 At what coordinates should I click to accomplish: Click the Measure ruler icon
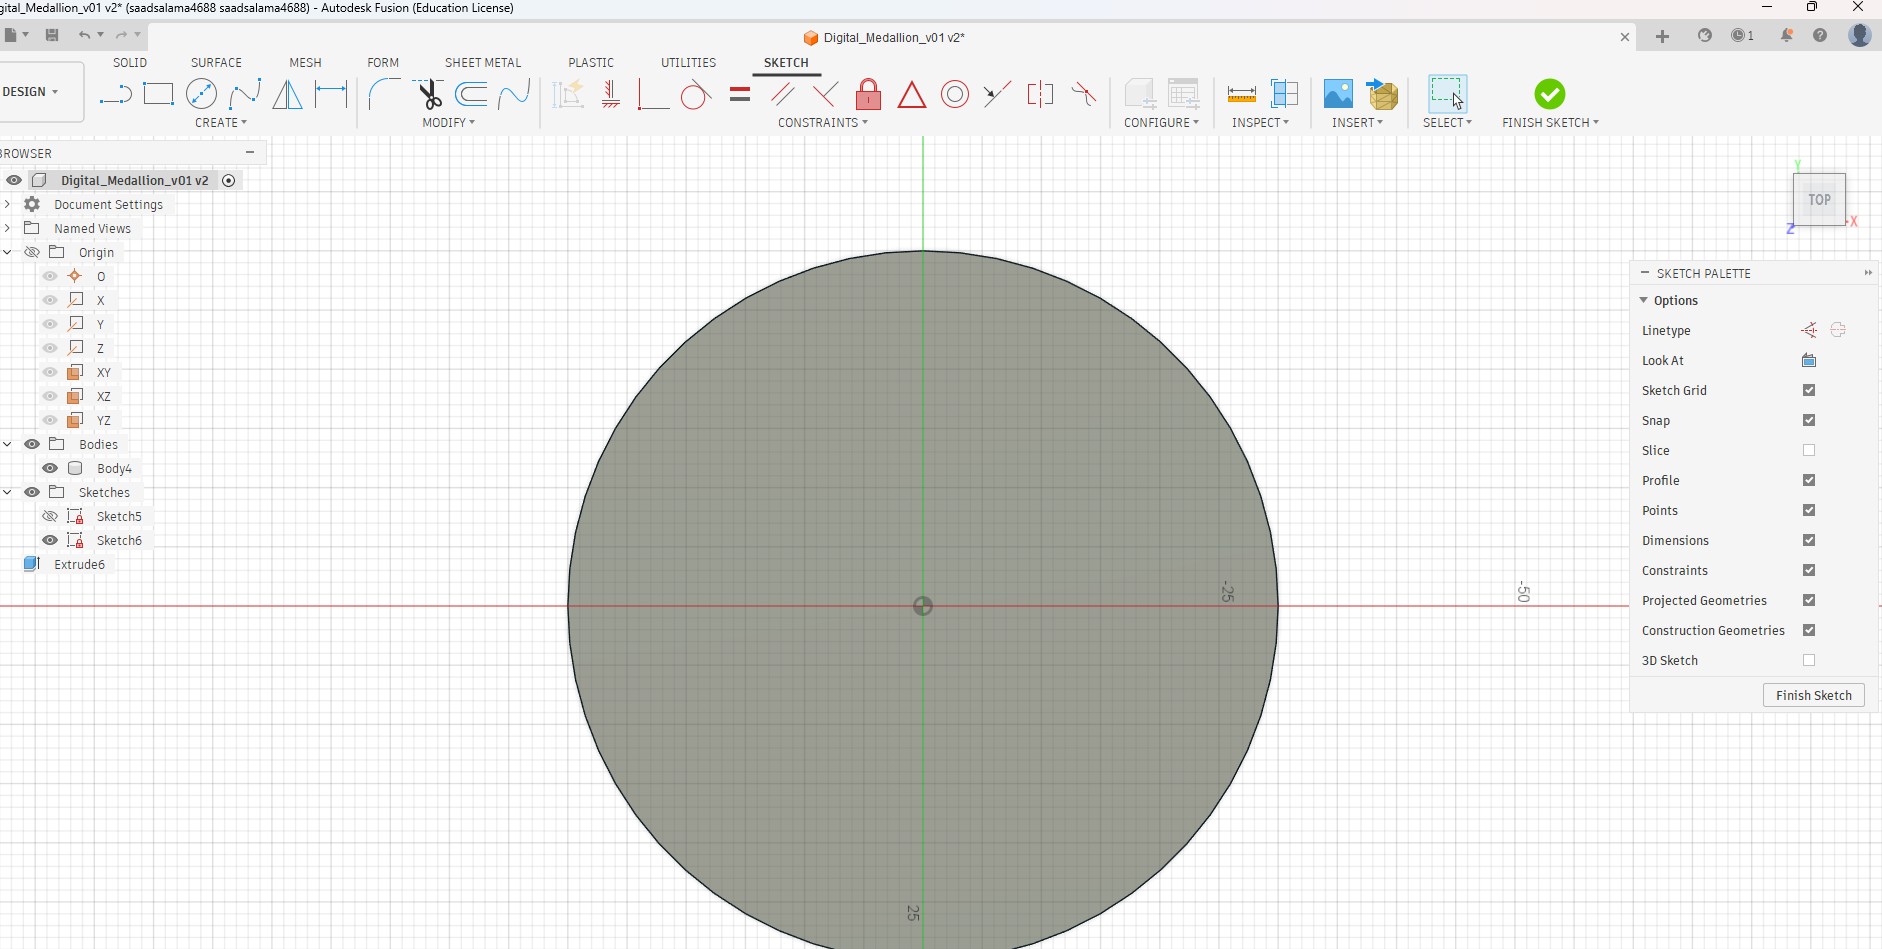1241,95
